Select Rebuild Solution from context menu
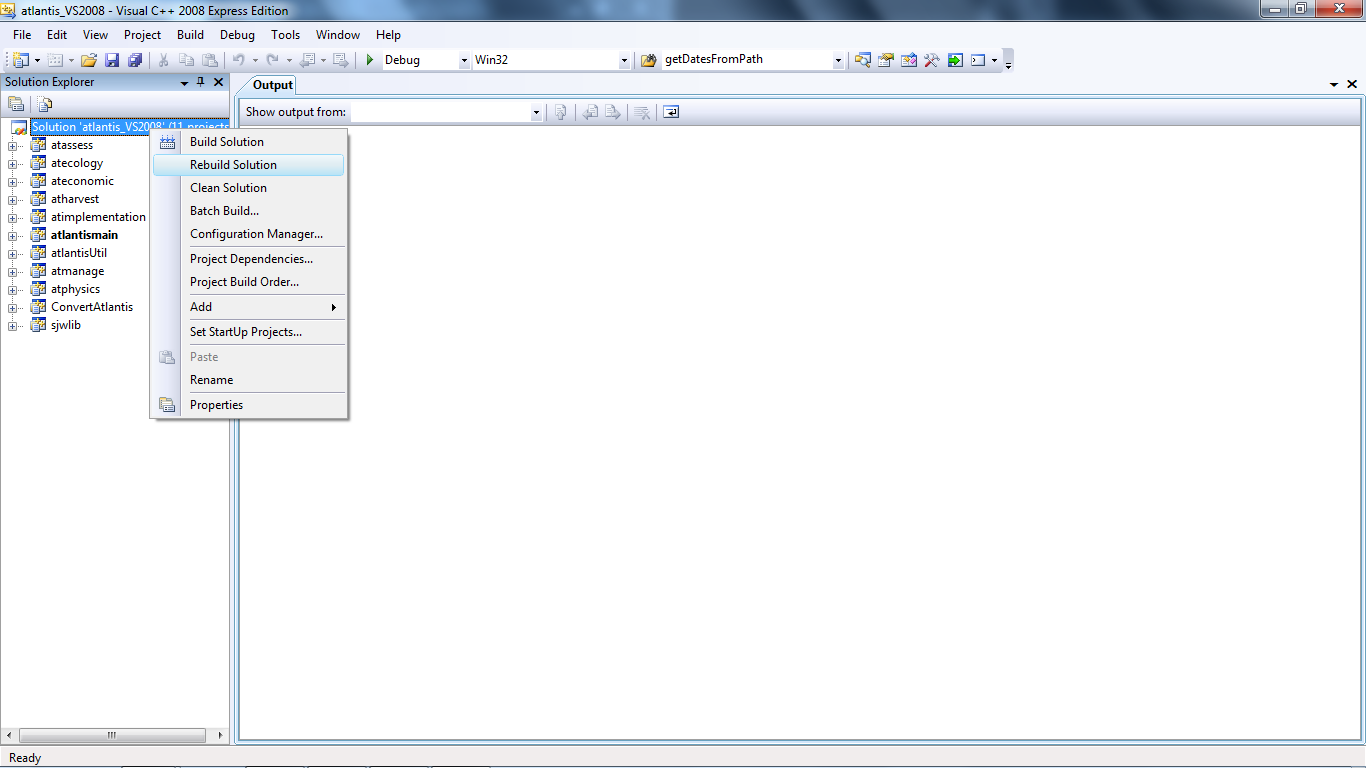The height and width of the screenshot is (768, 1366). pos(233,165)
